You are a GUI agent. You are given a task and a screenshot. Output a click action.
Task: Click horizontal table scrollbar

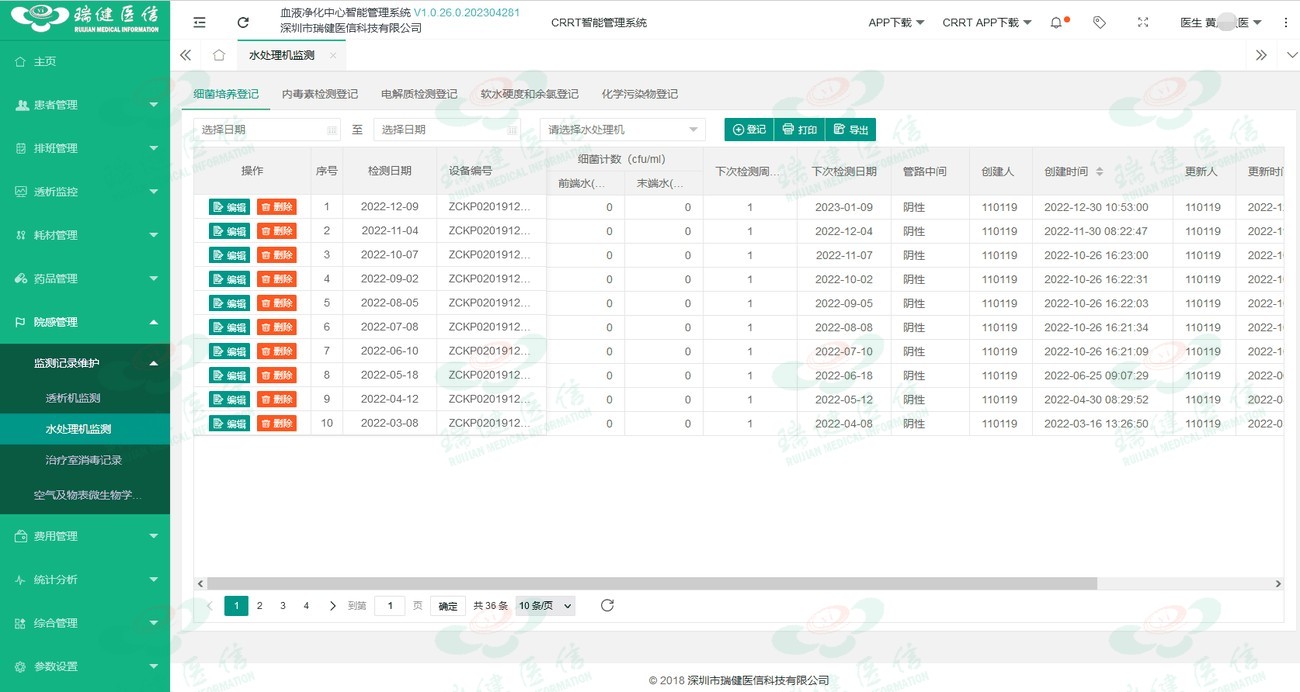652,583
